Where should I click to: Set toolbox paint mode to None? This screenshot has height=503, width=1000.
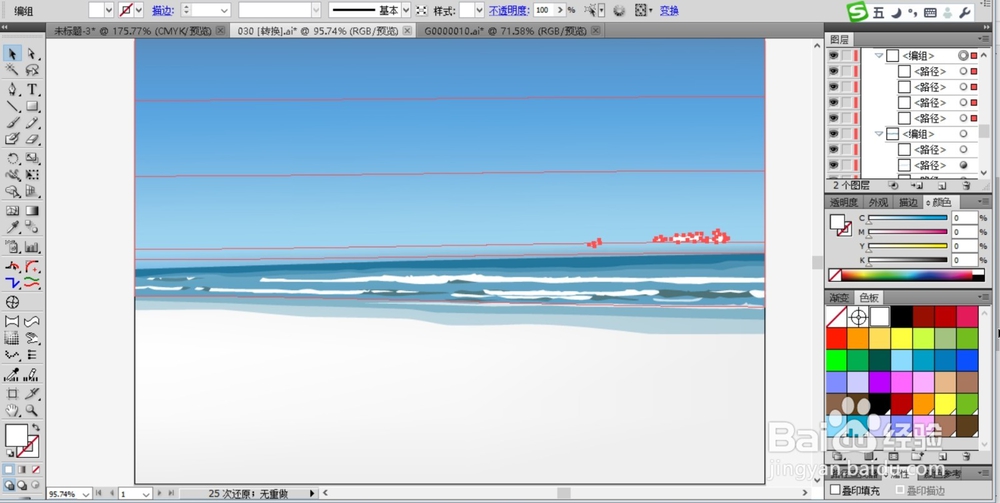[x=36, y=470]
